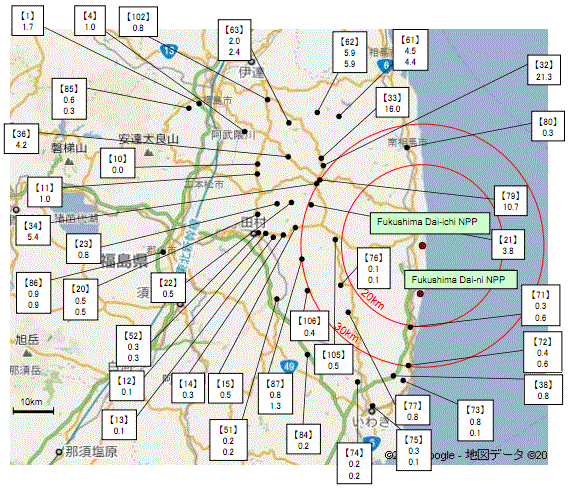Select the Fukushima Dai-ni NPP green label
This screenshot has height=490, width=569.
460,279
